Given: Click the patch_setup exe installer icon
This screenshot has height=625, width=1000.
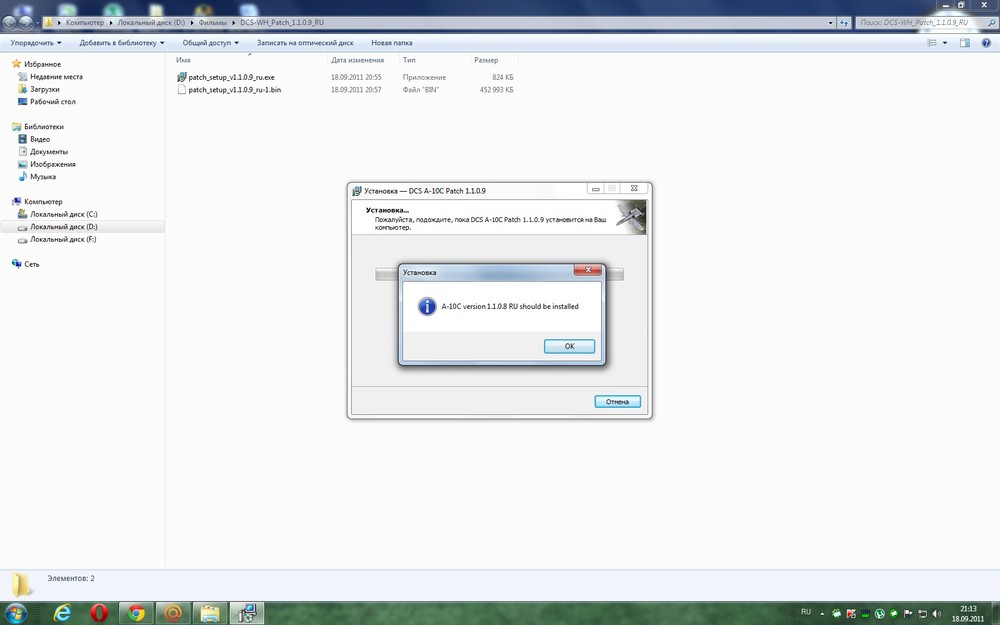Looking at the screenshot, I should point(181,77).
